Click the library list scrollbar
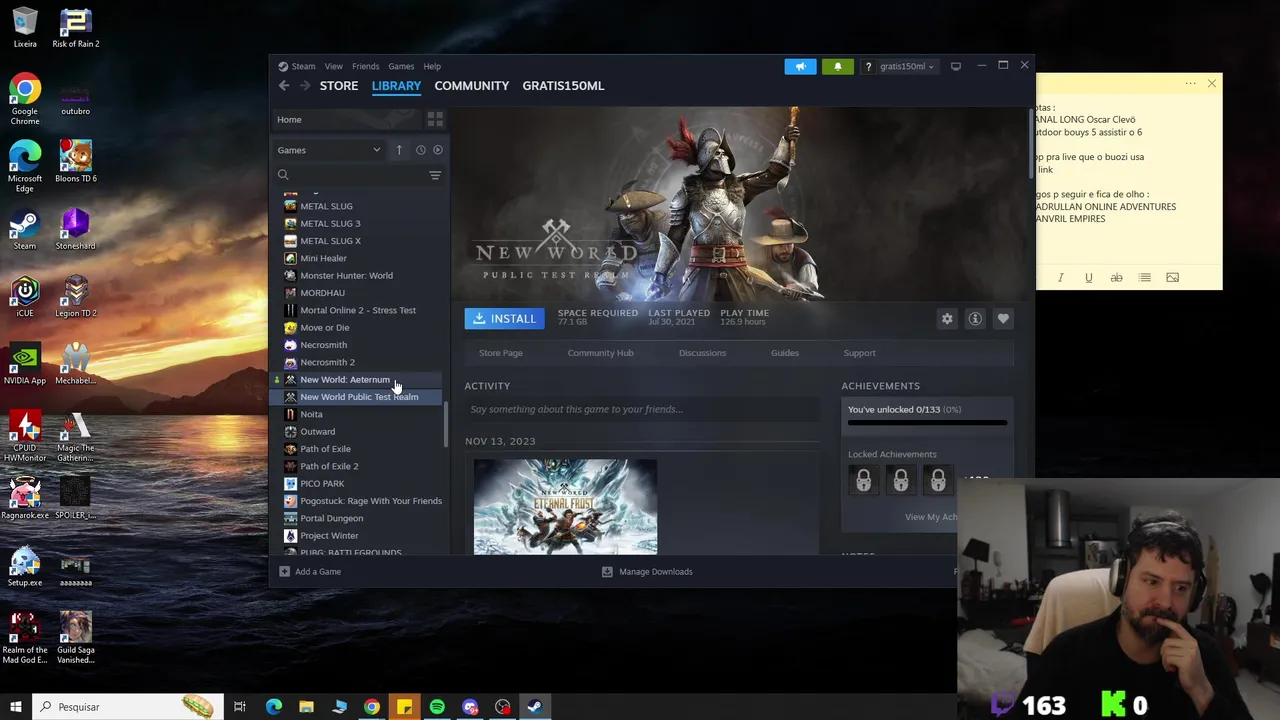Screen dimensions: 1280x720 coord(447,424)
